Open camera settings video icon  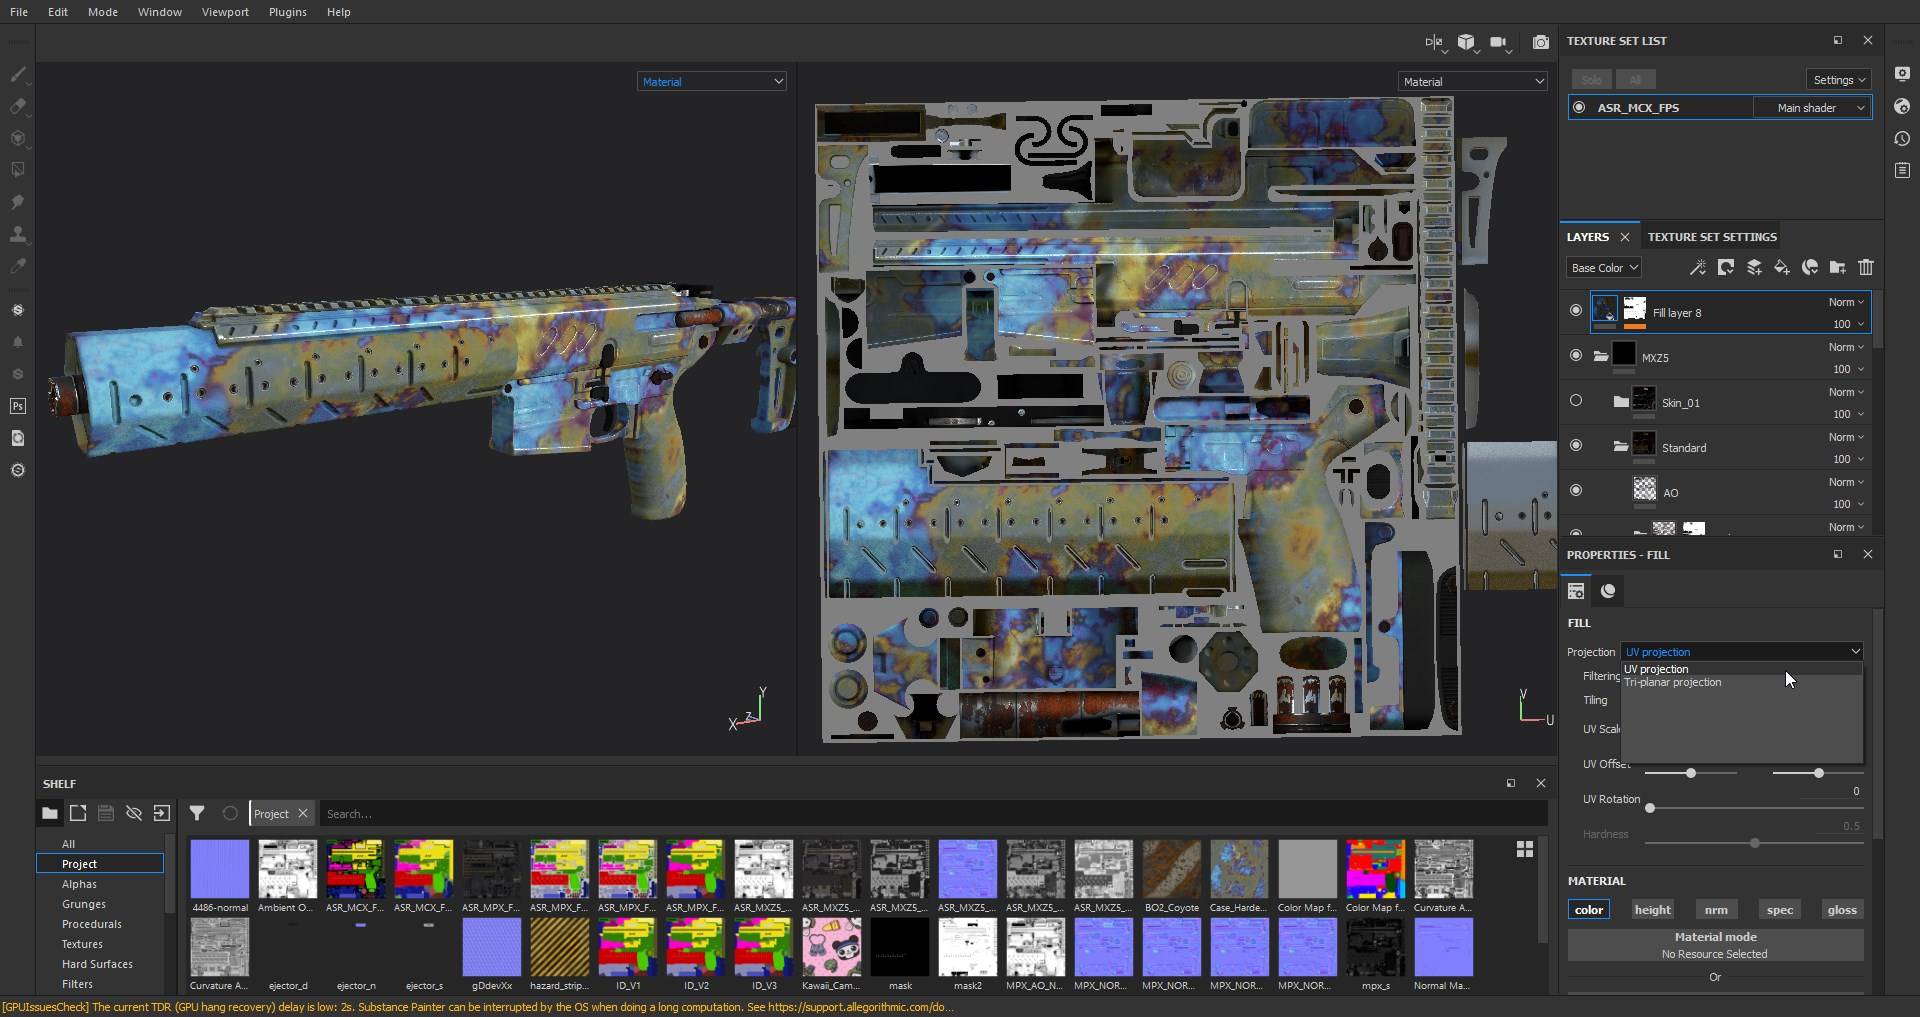click(x=1498, y=42)
